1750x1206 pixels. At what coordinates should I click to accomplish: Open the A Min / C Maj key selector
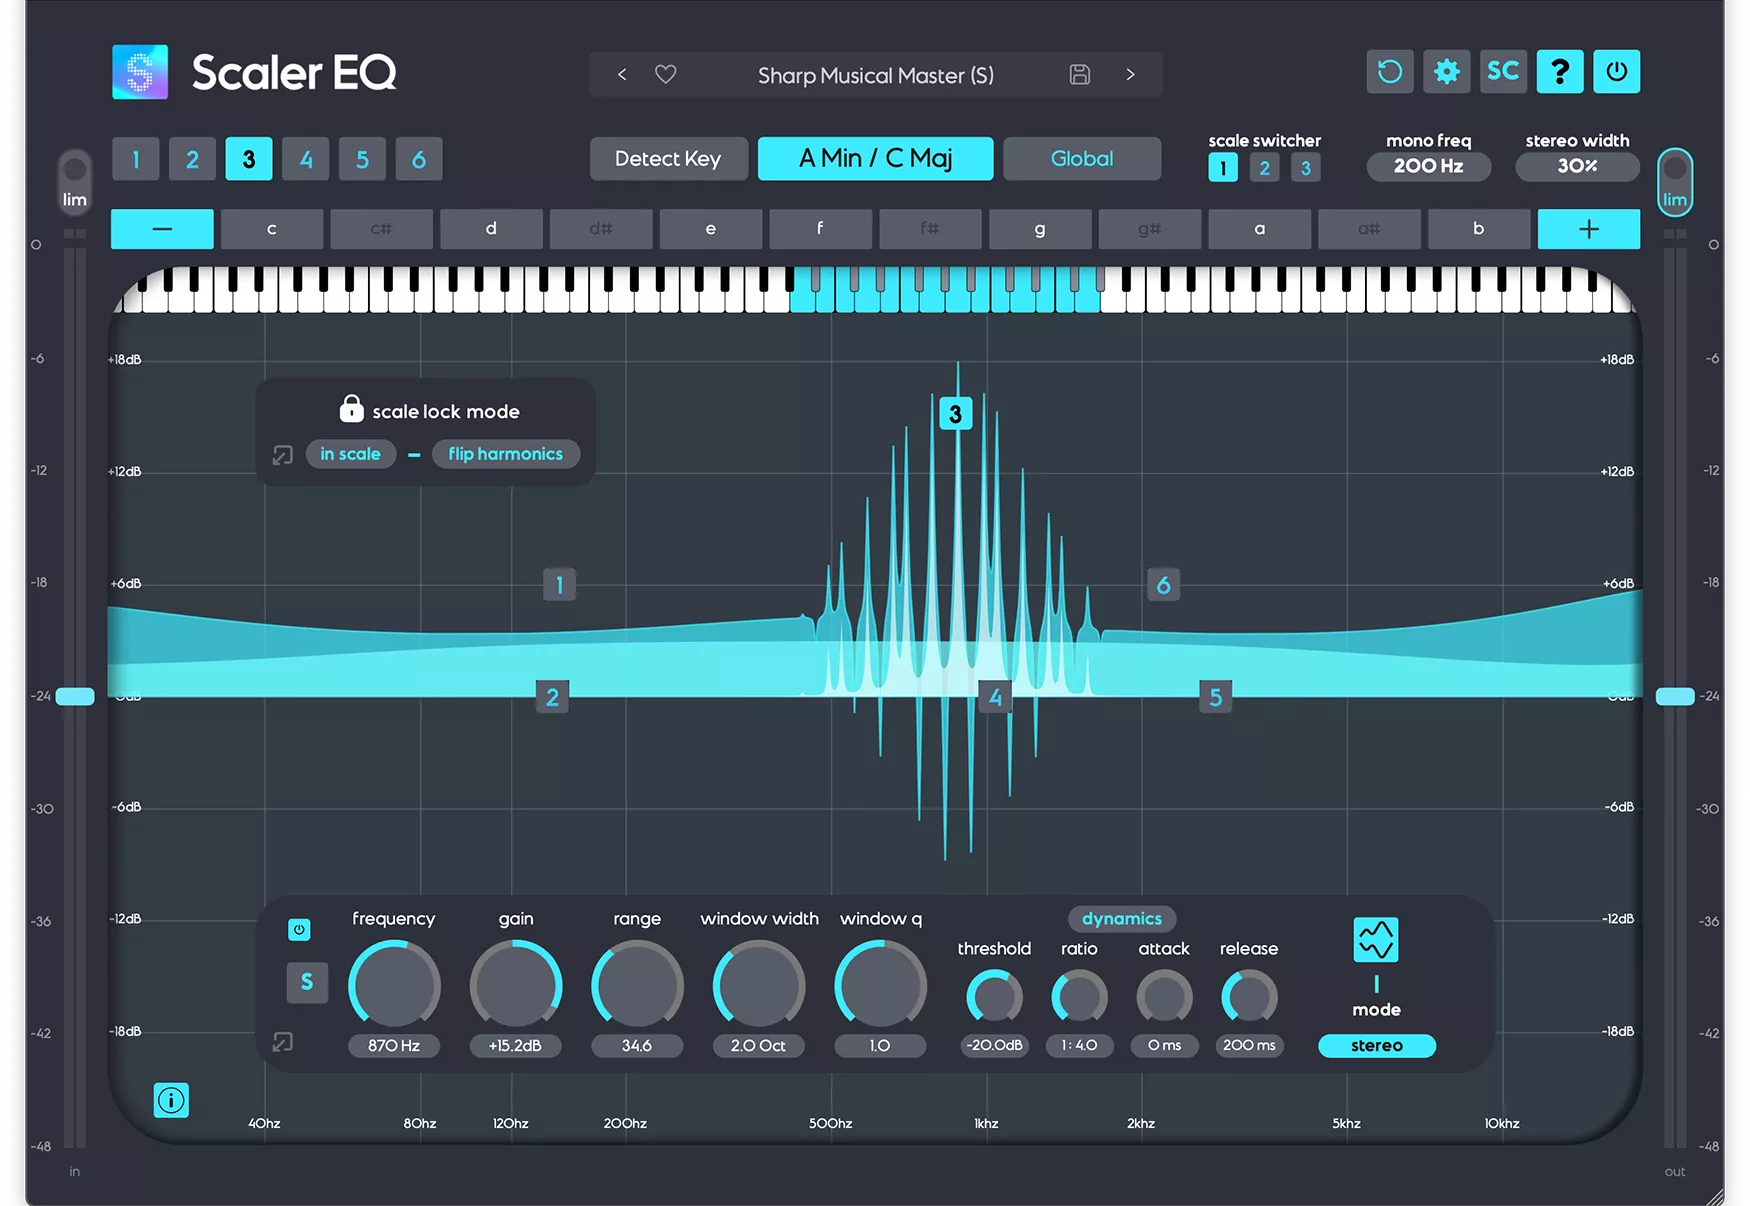875,158
